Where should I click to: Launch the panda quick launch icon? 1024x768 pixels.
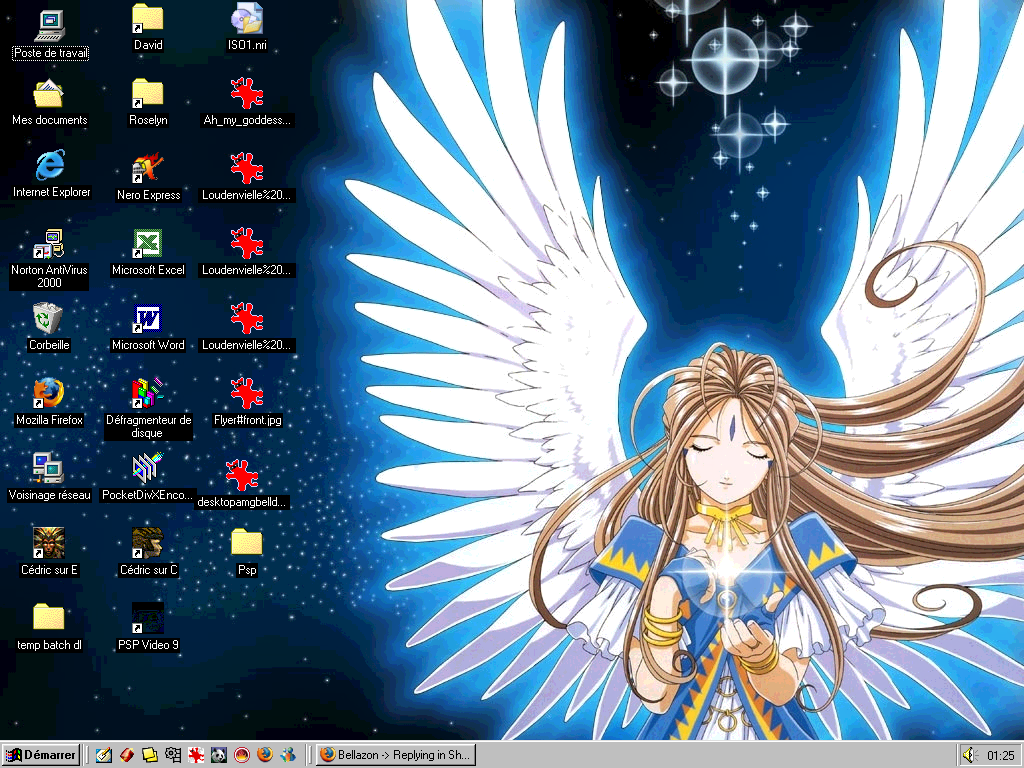click(x=219, y=755)
